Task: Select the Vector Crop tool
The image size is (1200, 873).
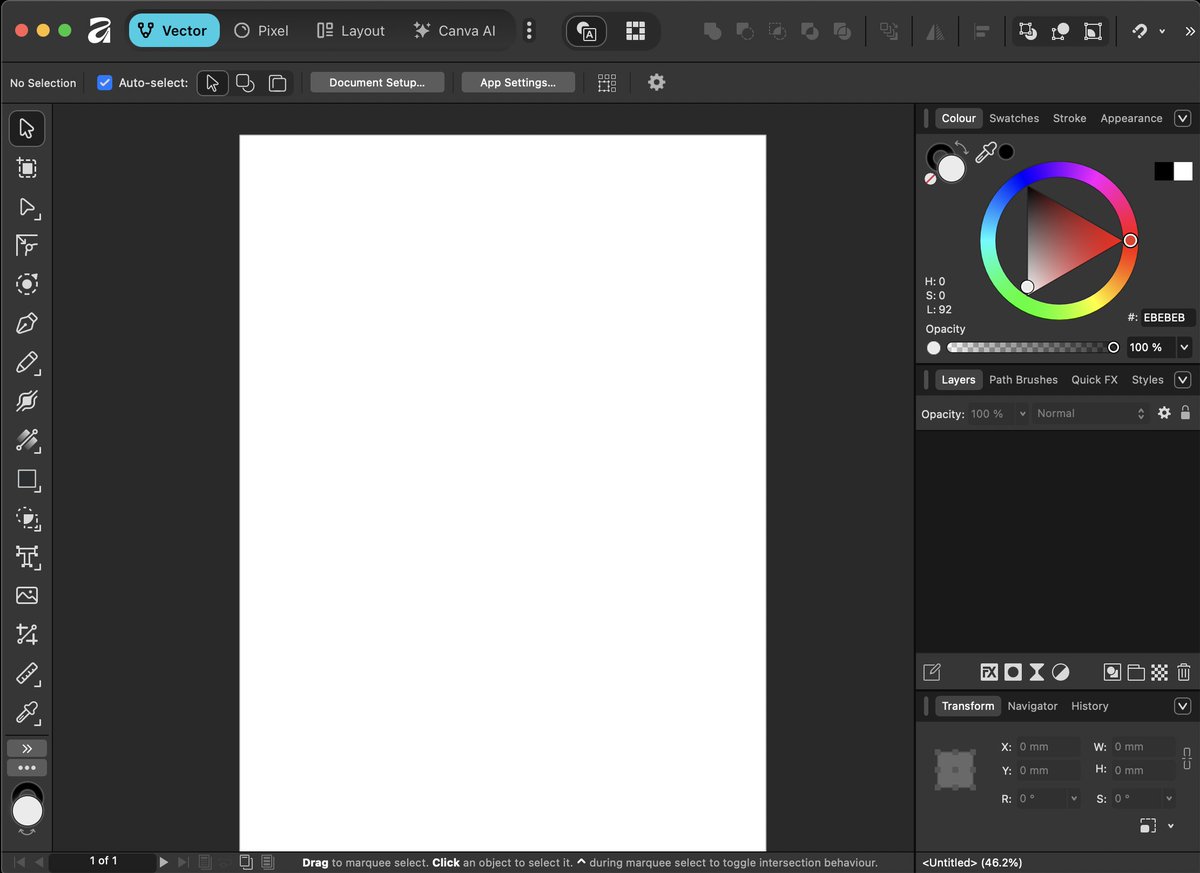Action: 27,634
